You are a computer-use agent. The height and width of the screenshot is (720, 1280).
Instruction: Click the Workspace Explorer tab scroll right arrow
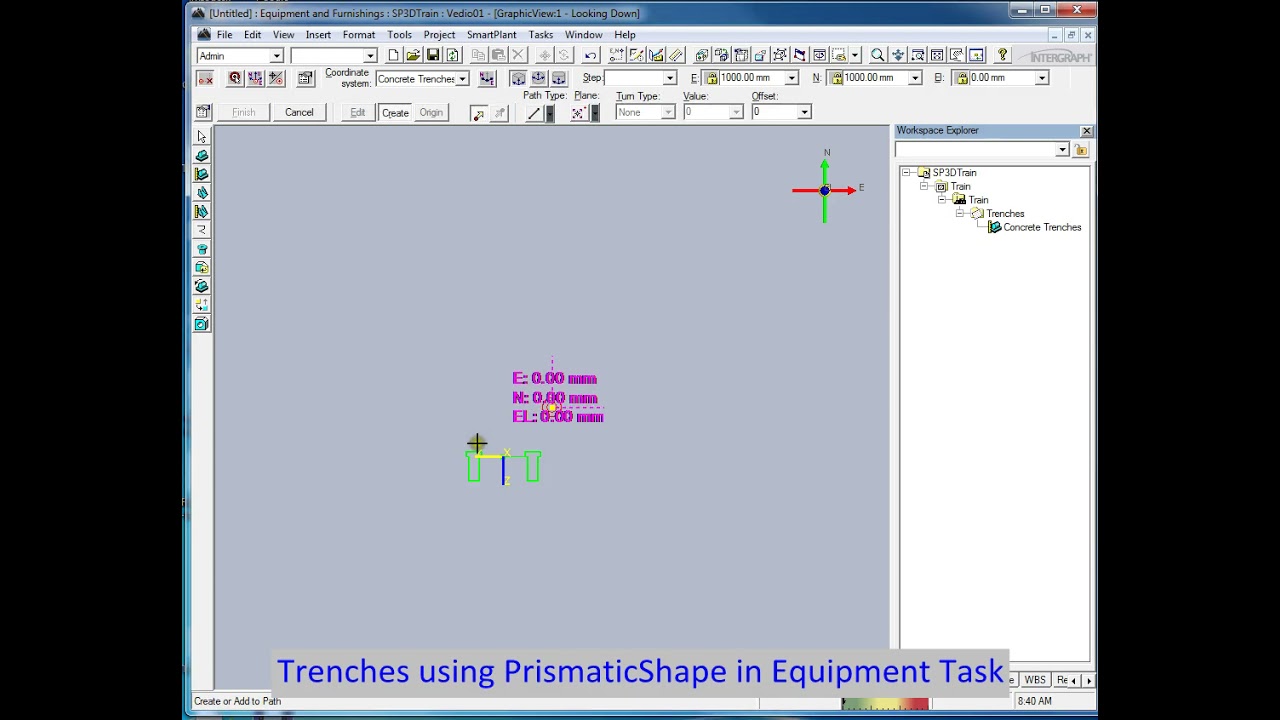(1088, 680)
